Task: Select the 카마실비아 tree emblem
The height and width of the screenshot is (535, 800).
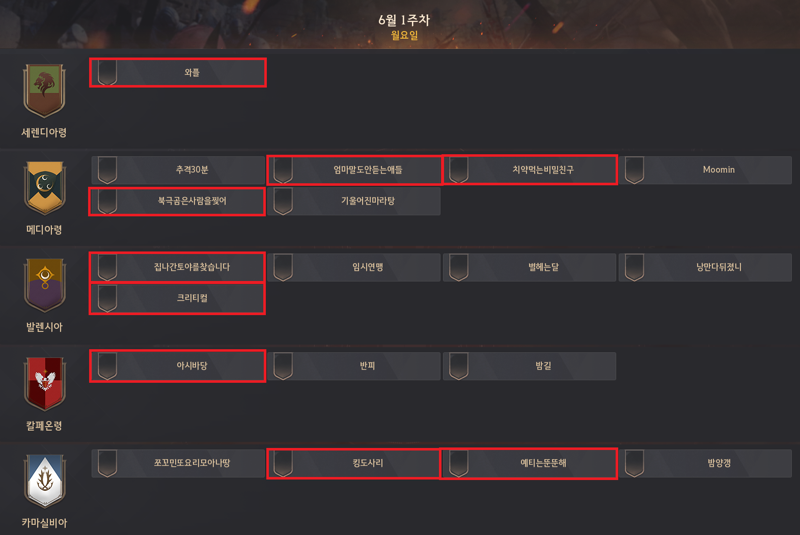Action: [45, 481]
